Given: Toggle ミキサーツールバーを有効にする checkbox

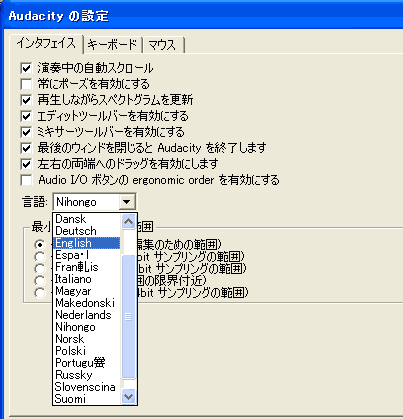Looking at the screenshot, I should pyautogui.click(x=26, y=132).
